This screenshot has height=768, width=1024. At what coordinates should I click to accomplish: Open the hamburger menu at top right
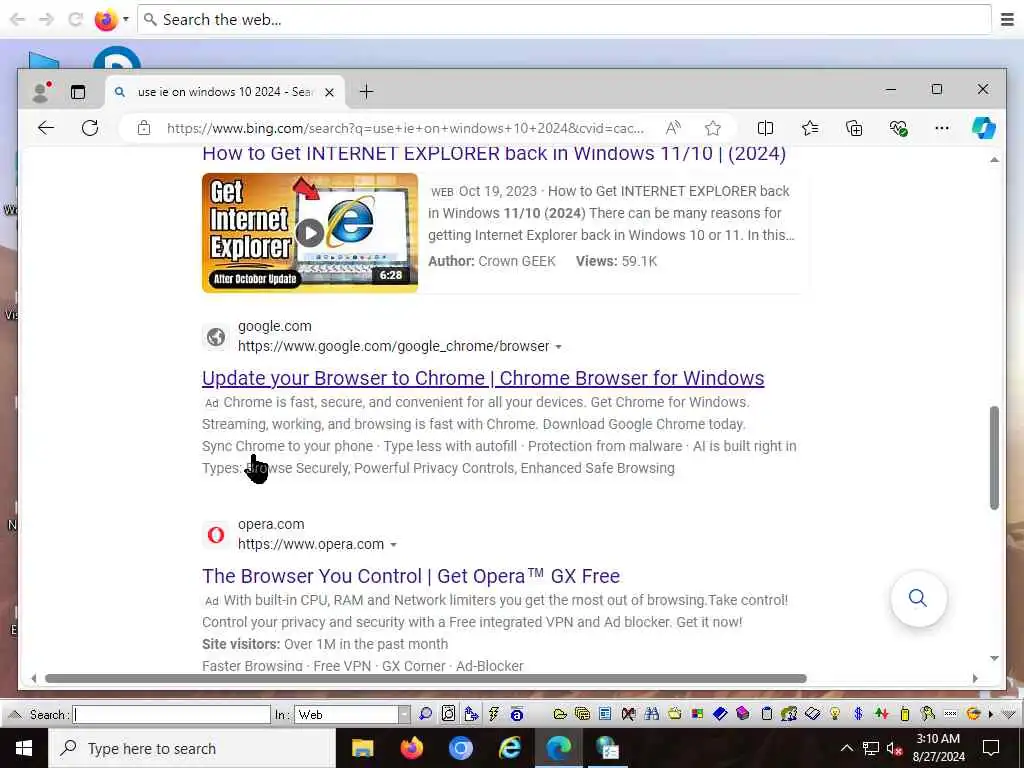1007,20
